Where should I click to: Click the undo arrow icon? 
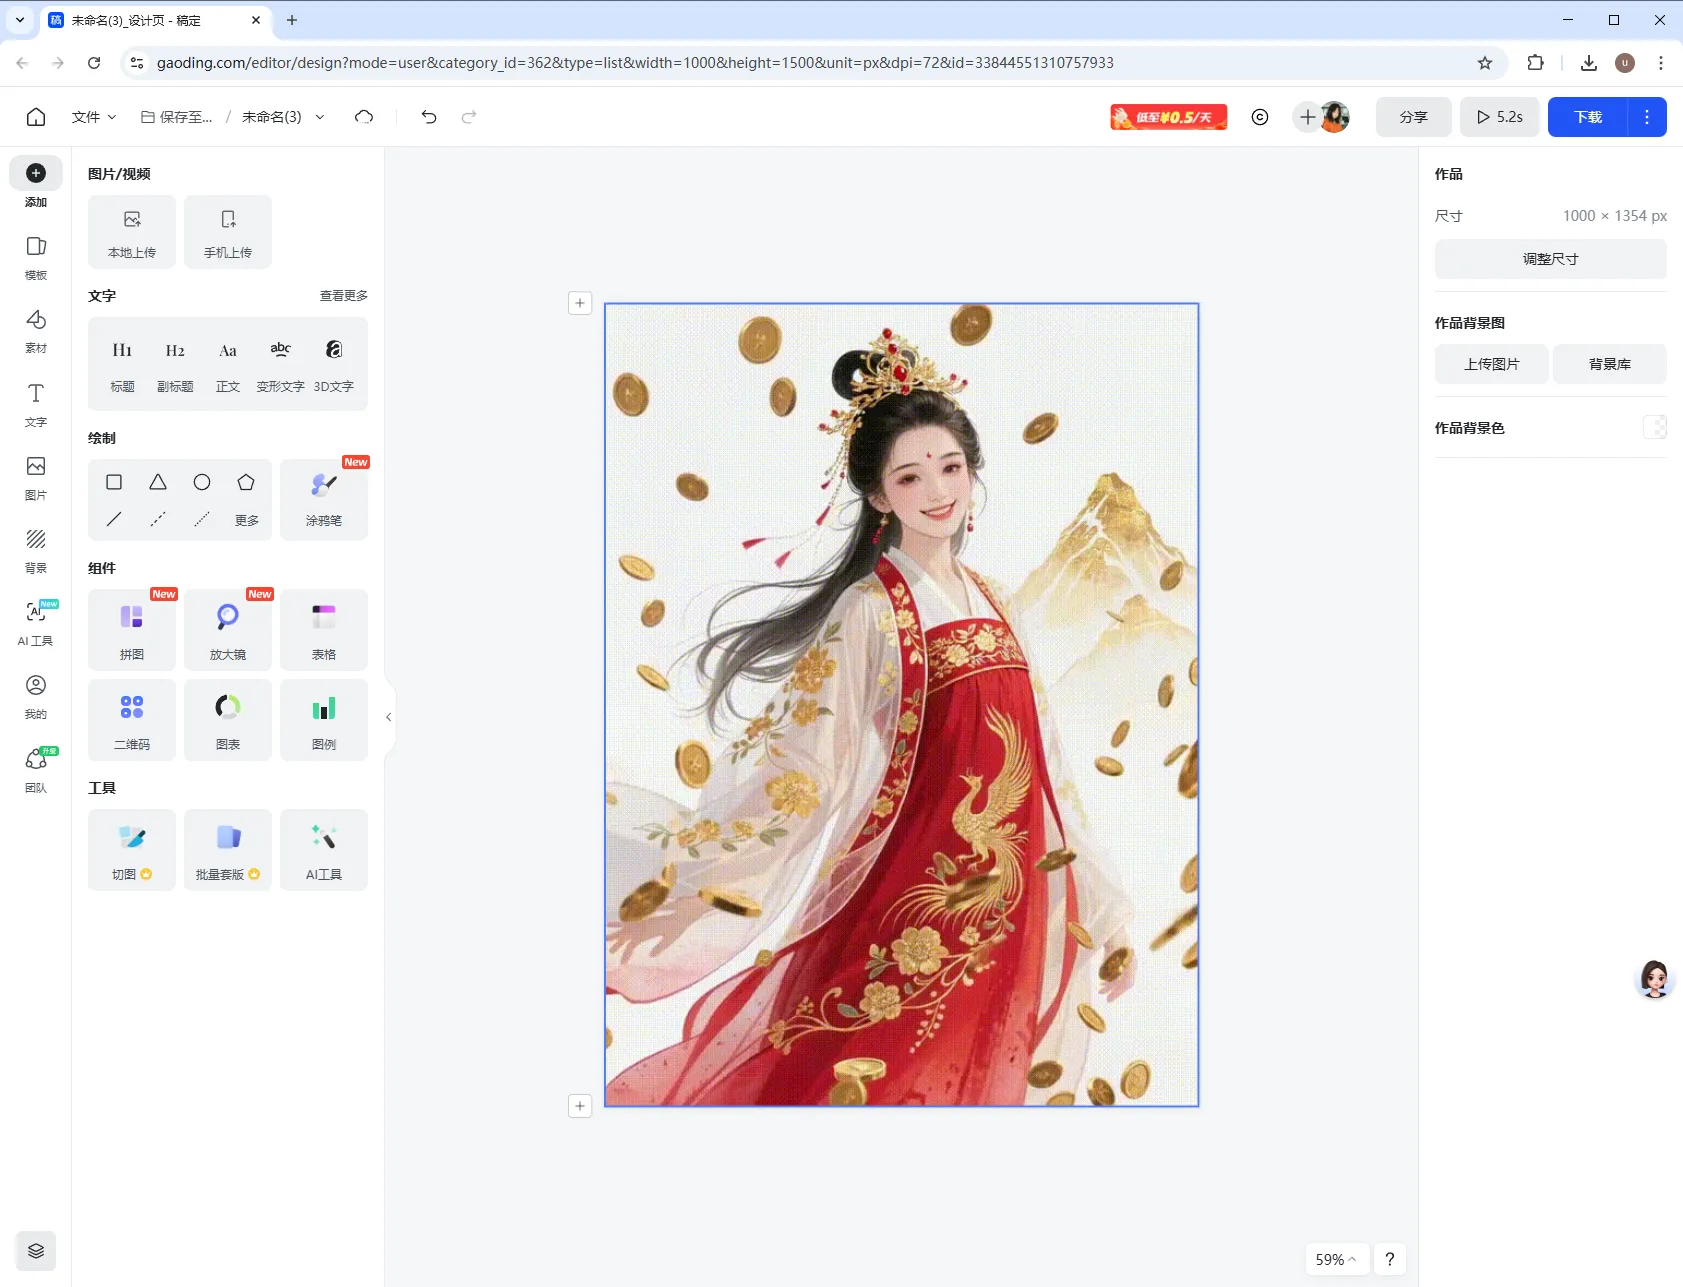tap(429, 117)
